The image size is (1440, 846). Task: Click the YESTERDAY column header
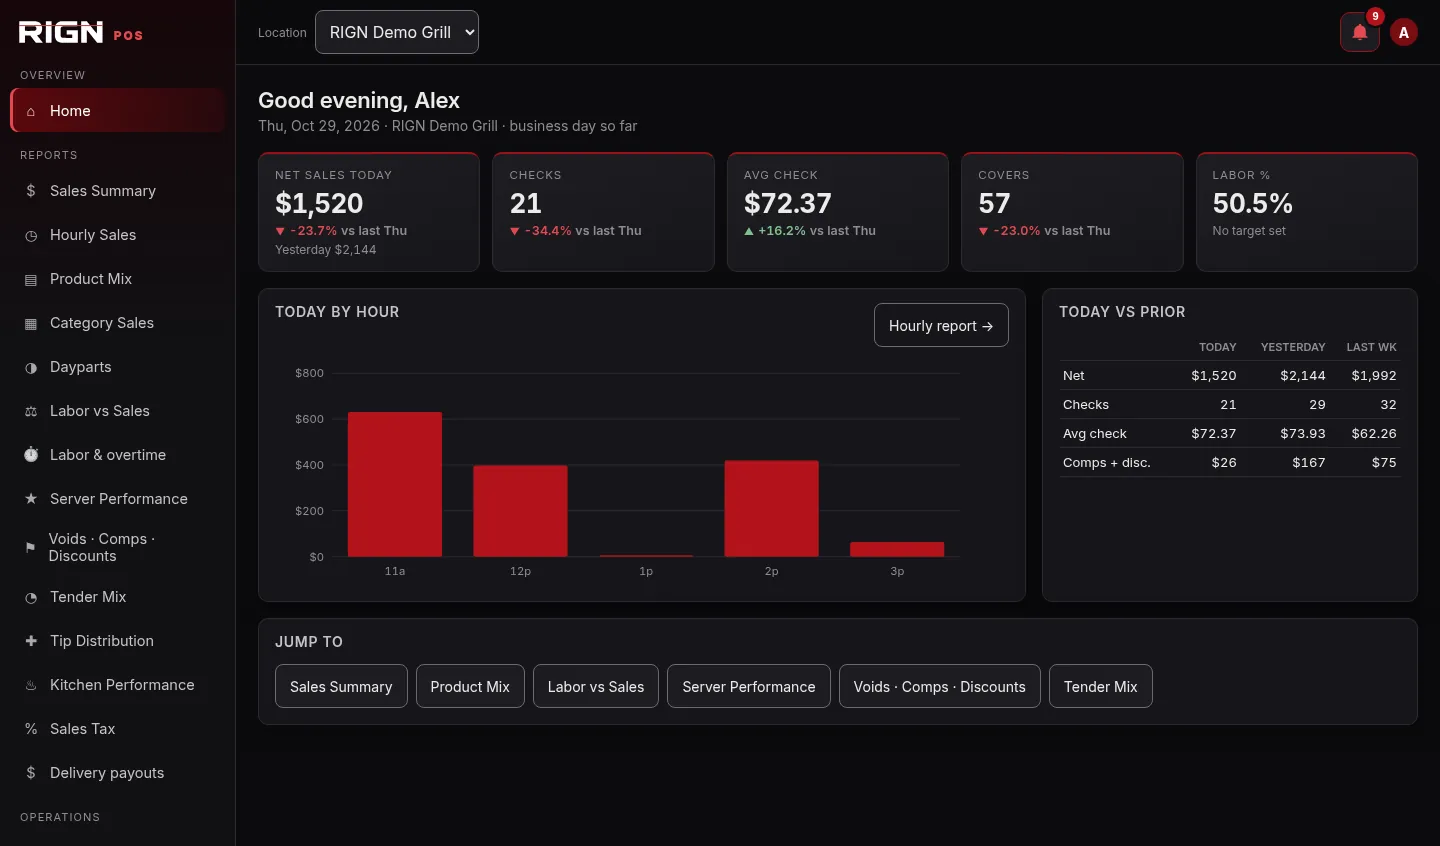click(1293, 347)
